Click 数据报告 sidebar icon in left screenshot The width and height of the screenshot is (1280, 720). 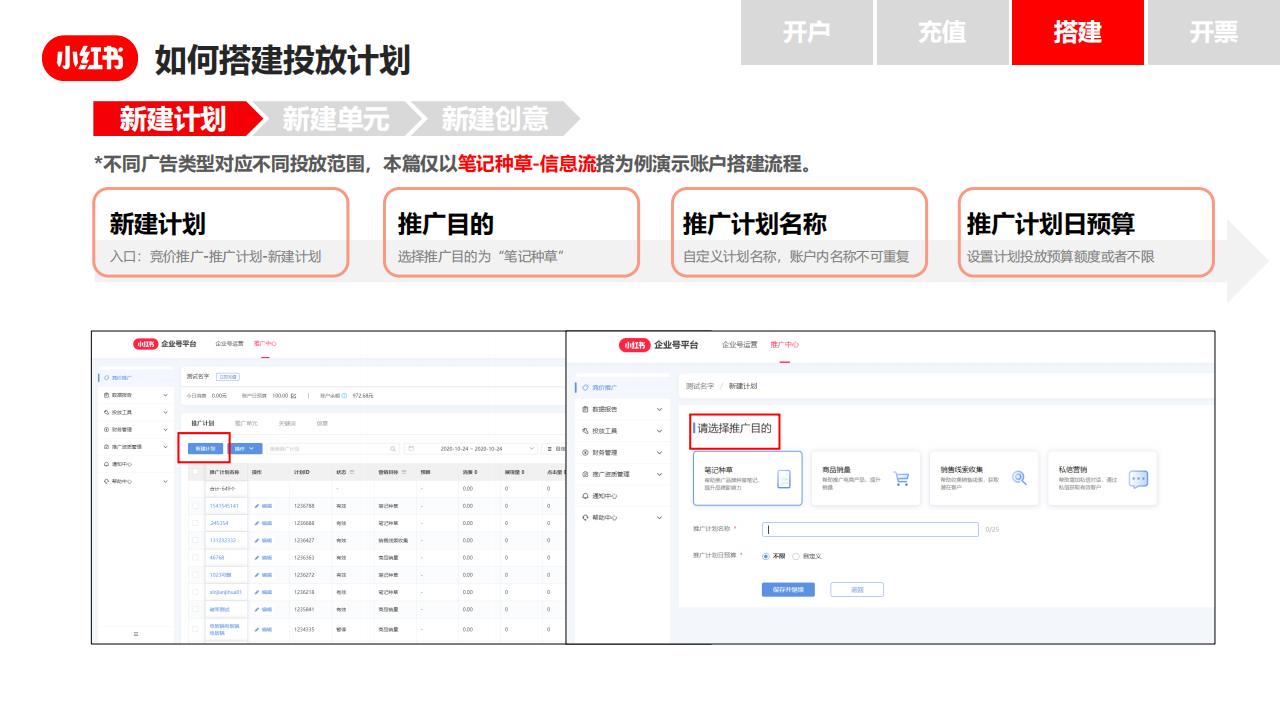[106, 395]
